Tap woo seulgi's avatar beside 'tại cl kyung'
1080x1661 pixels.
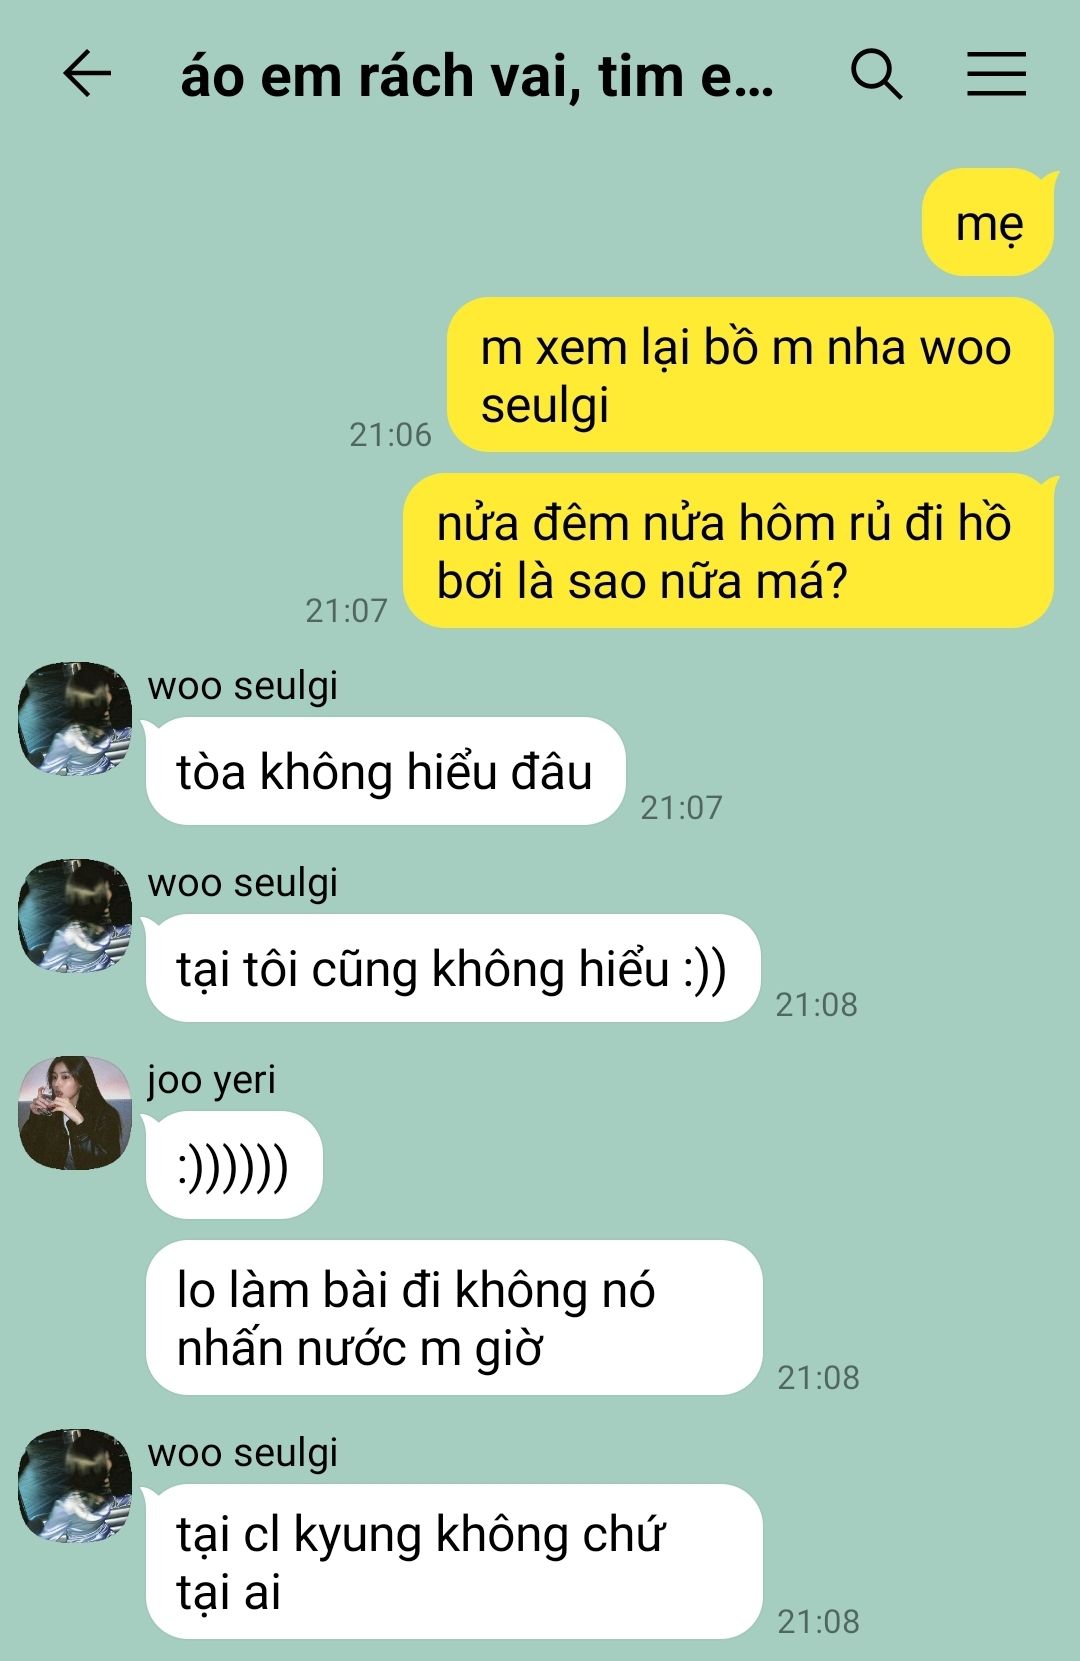75,1485
